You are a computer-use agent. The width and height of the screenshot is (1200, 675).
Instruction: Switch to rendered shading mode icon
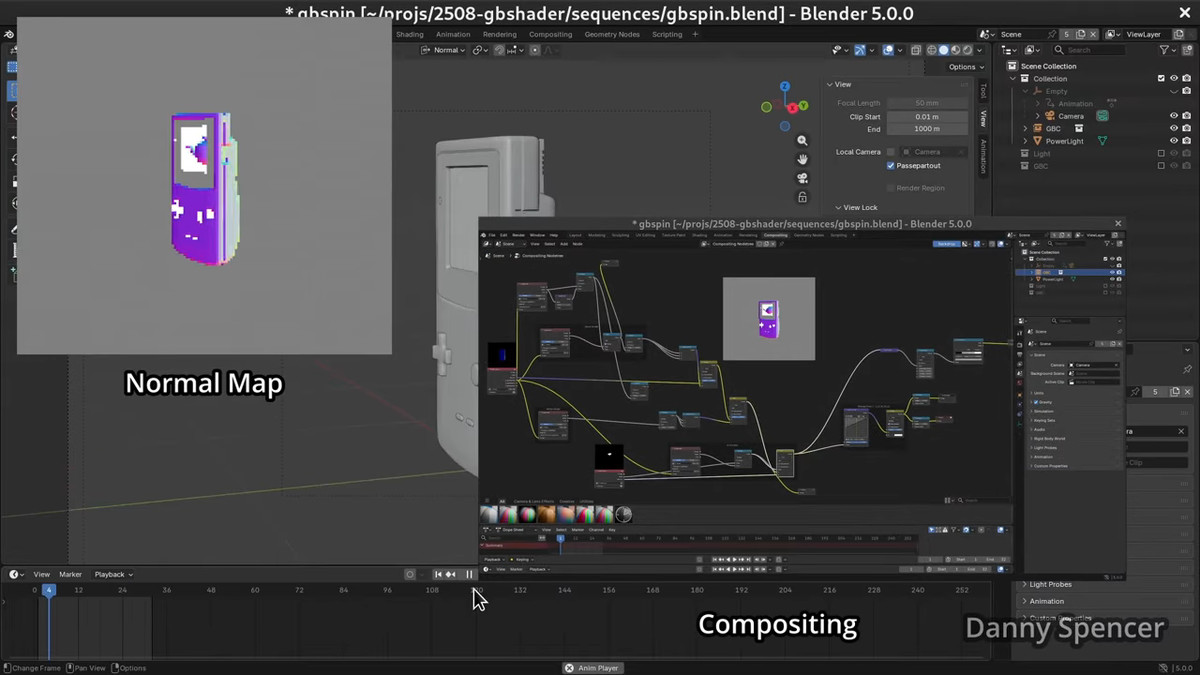pos(968,50)
